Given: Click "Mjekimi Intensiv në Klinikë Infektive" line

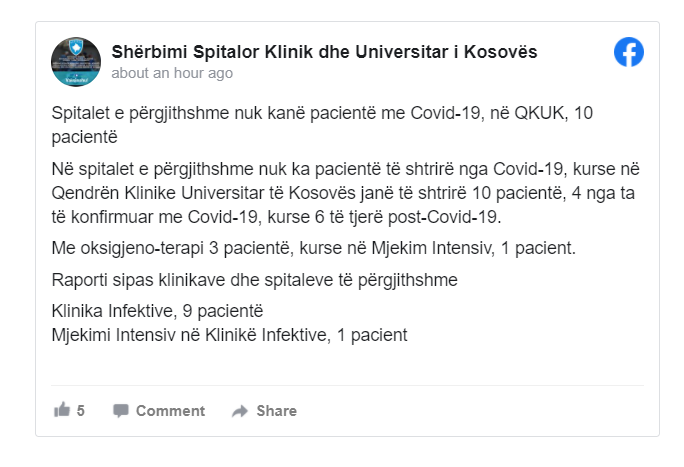Looking at the screenshot, I should coord(230,334).
